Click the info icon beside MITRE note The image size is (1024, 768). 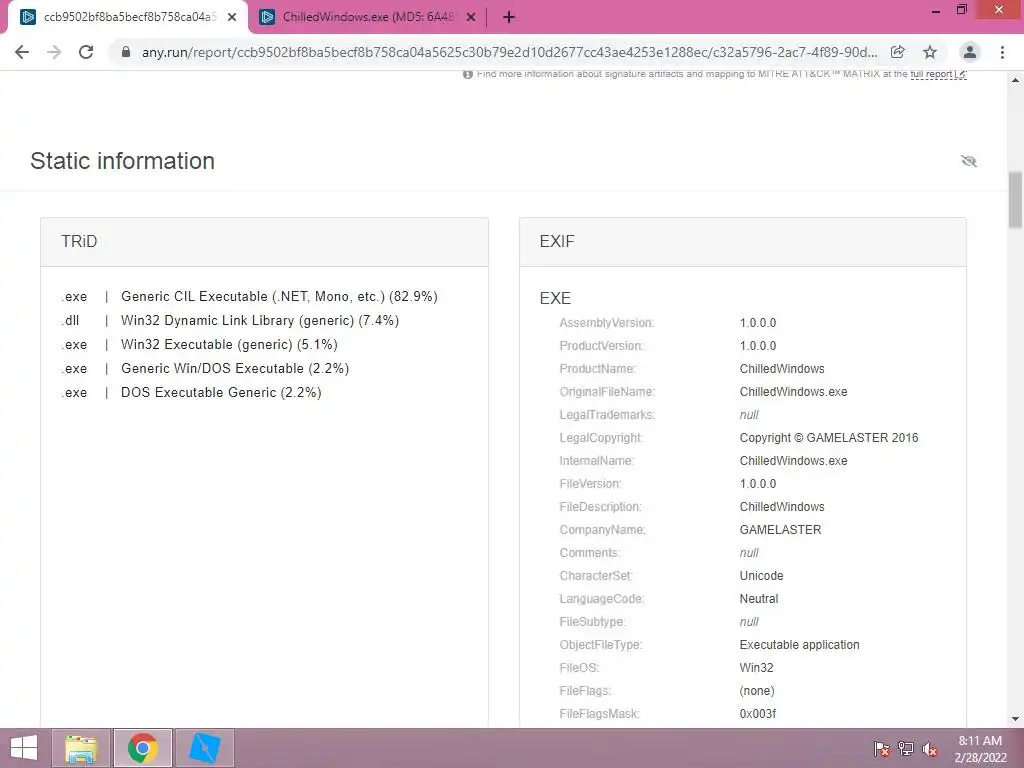[468, 74]
